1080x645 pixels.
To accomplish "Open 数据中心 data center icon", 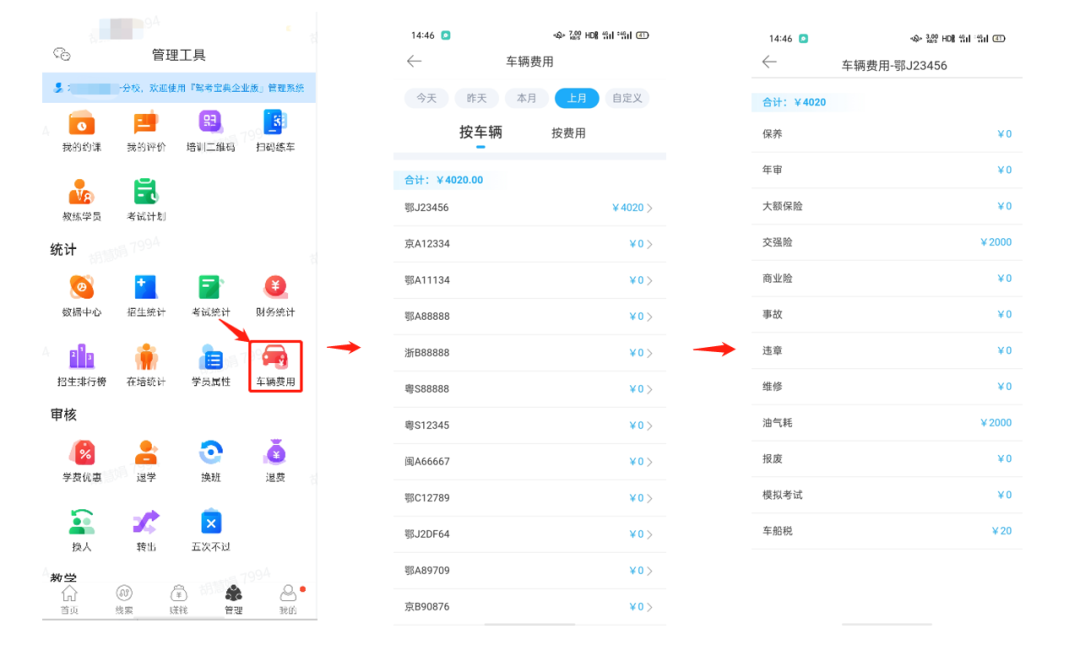I will (x=81, y=288).
